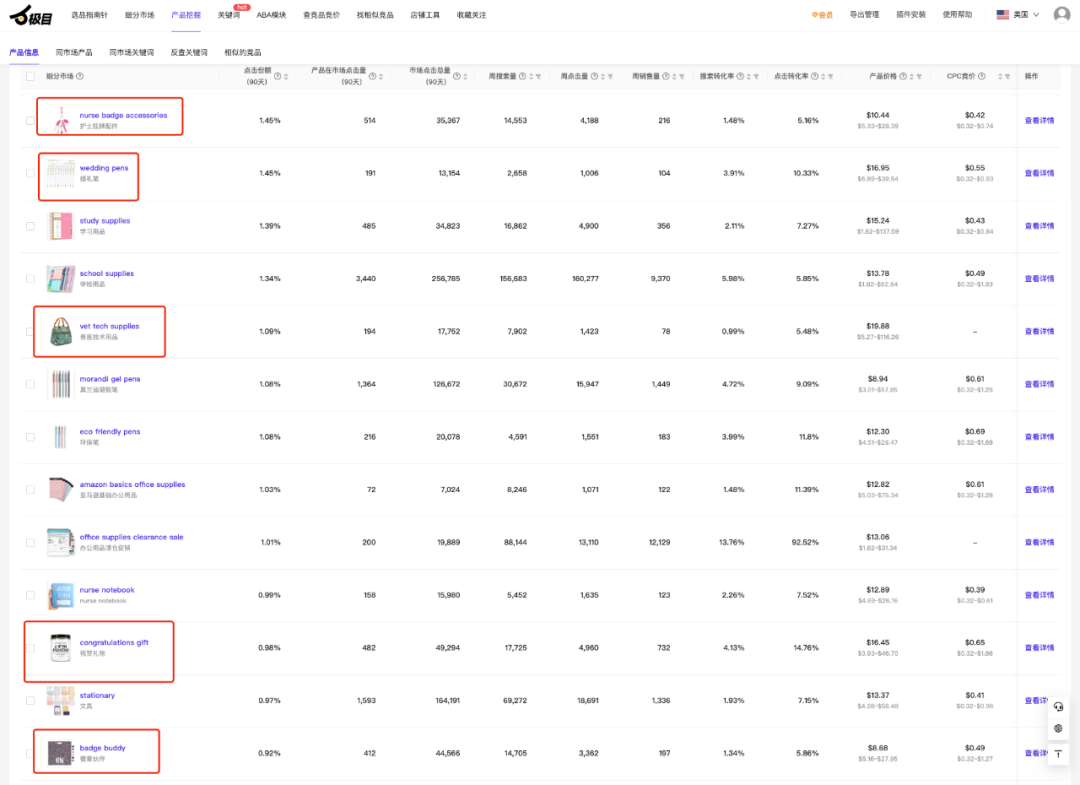Sort by 产品价格 column arrows
This screenshot has height=785, width=1080.
pos(911,76)
